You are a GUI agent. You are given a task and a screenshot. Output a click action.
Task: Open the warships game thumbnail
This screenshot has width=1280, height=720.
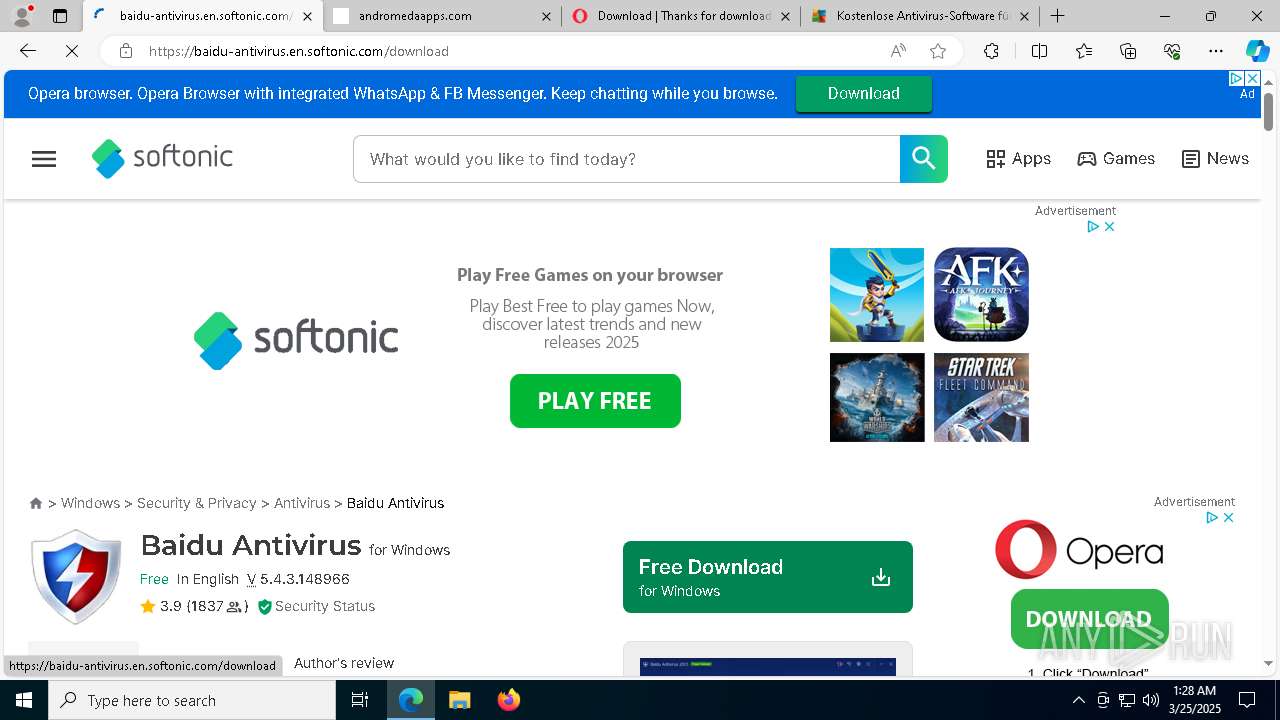click(x=877, y=397)
